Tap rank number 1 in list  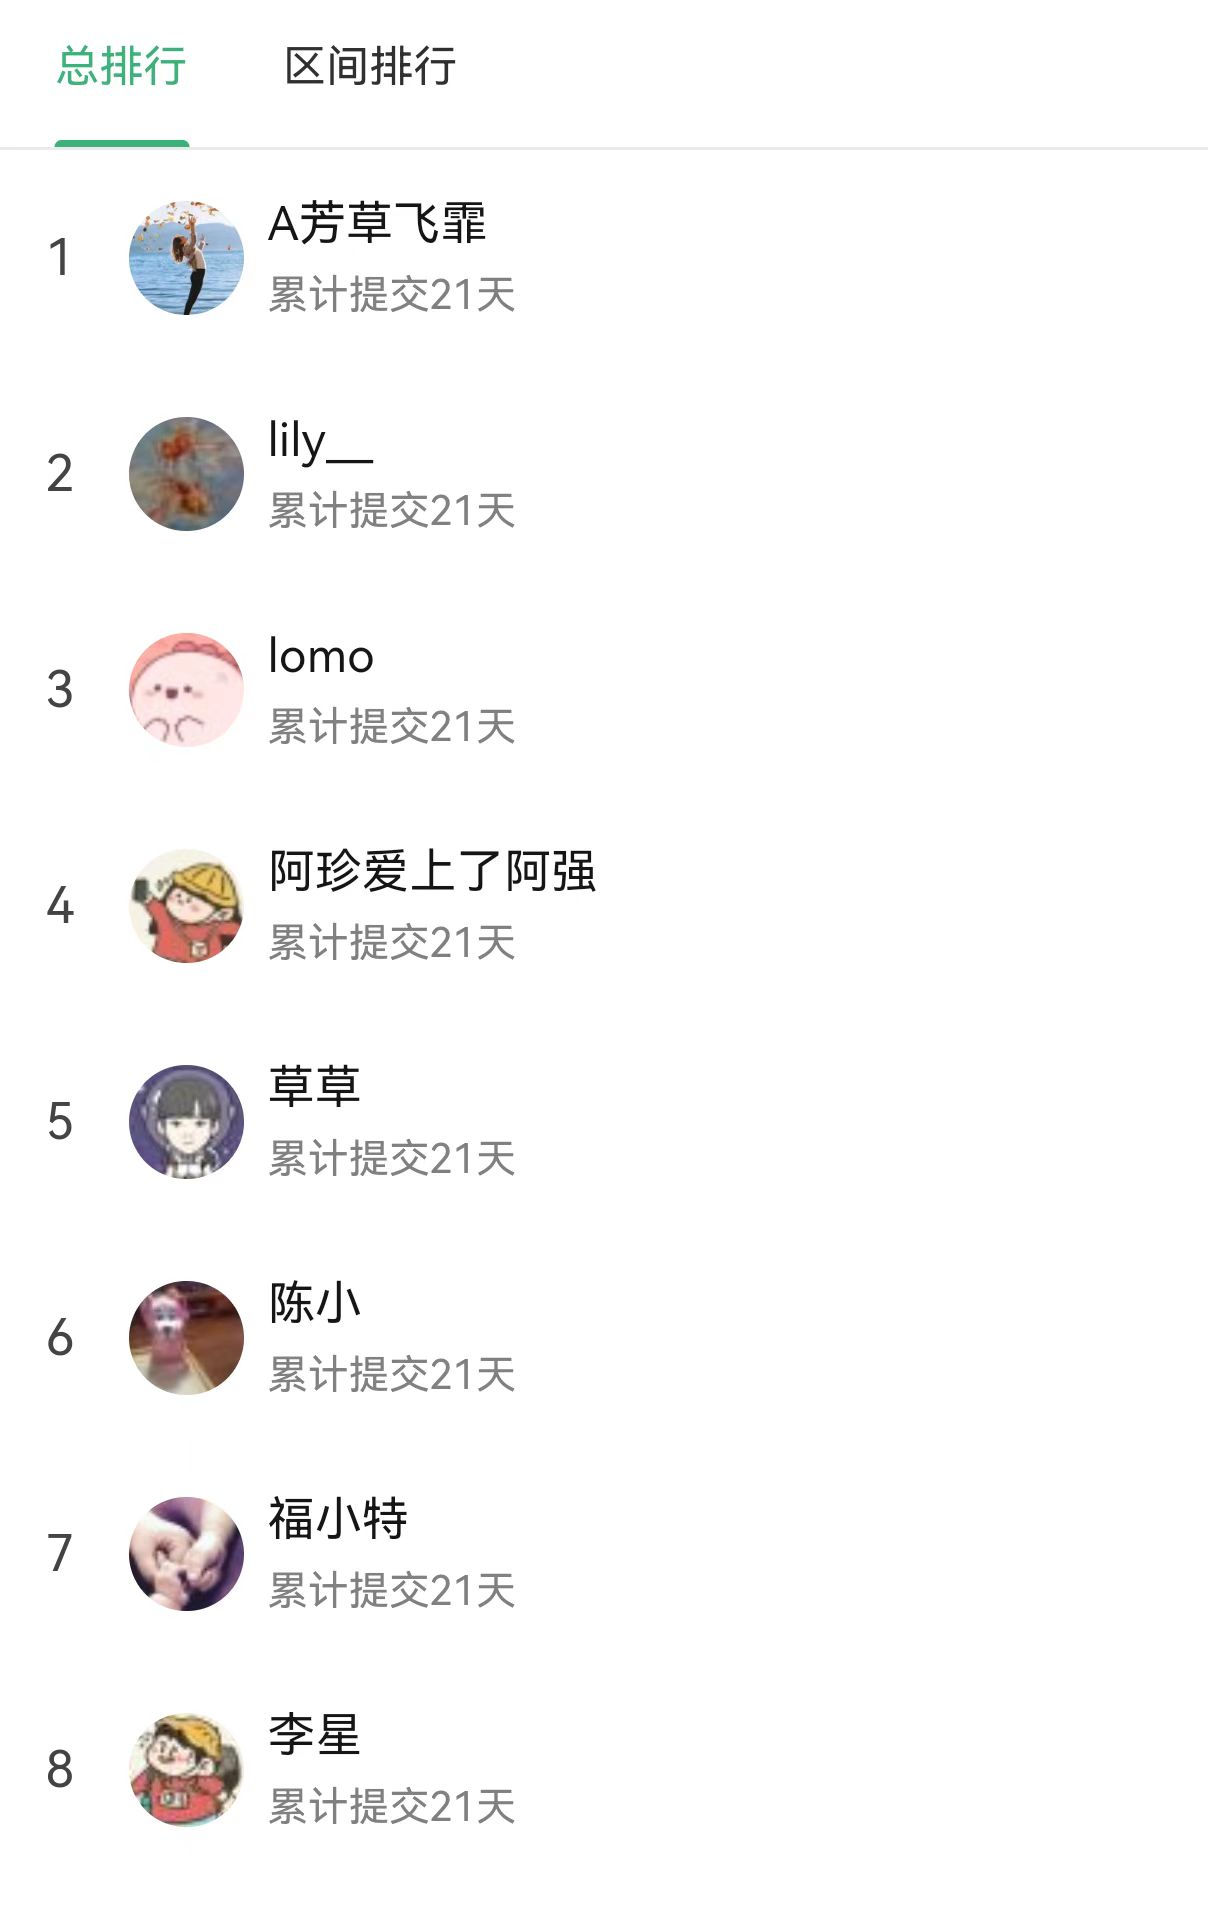60,257
